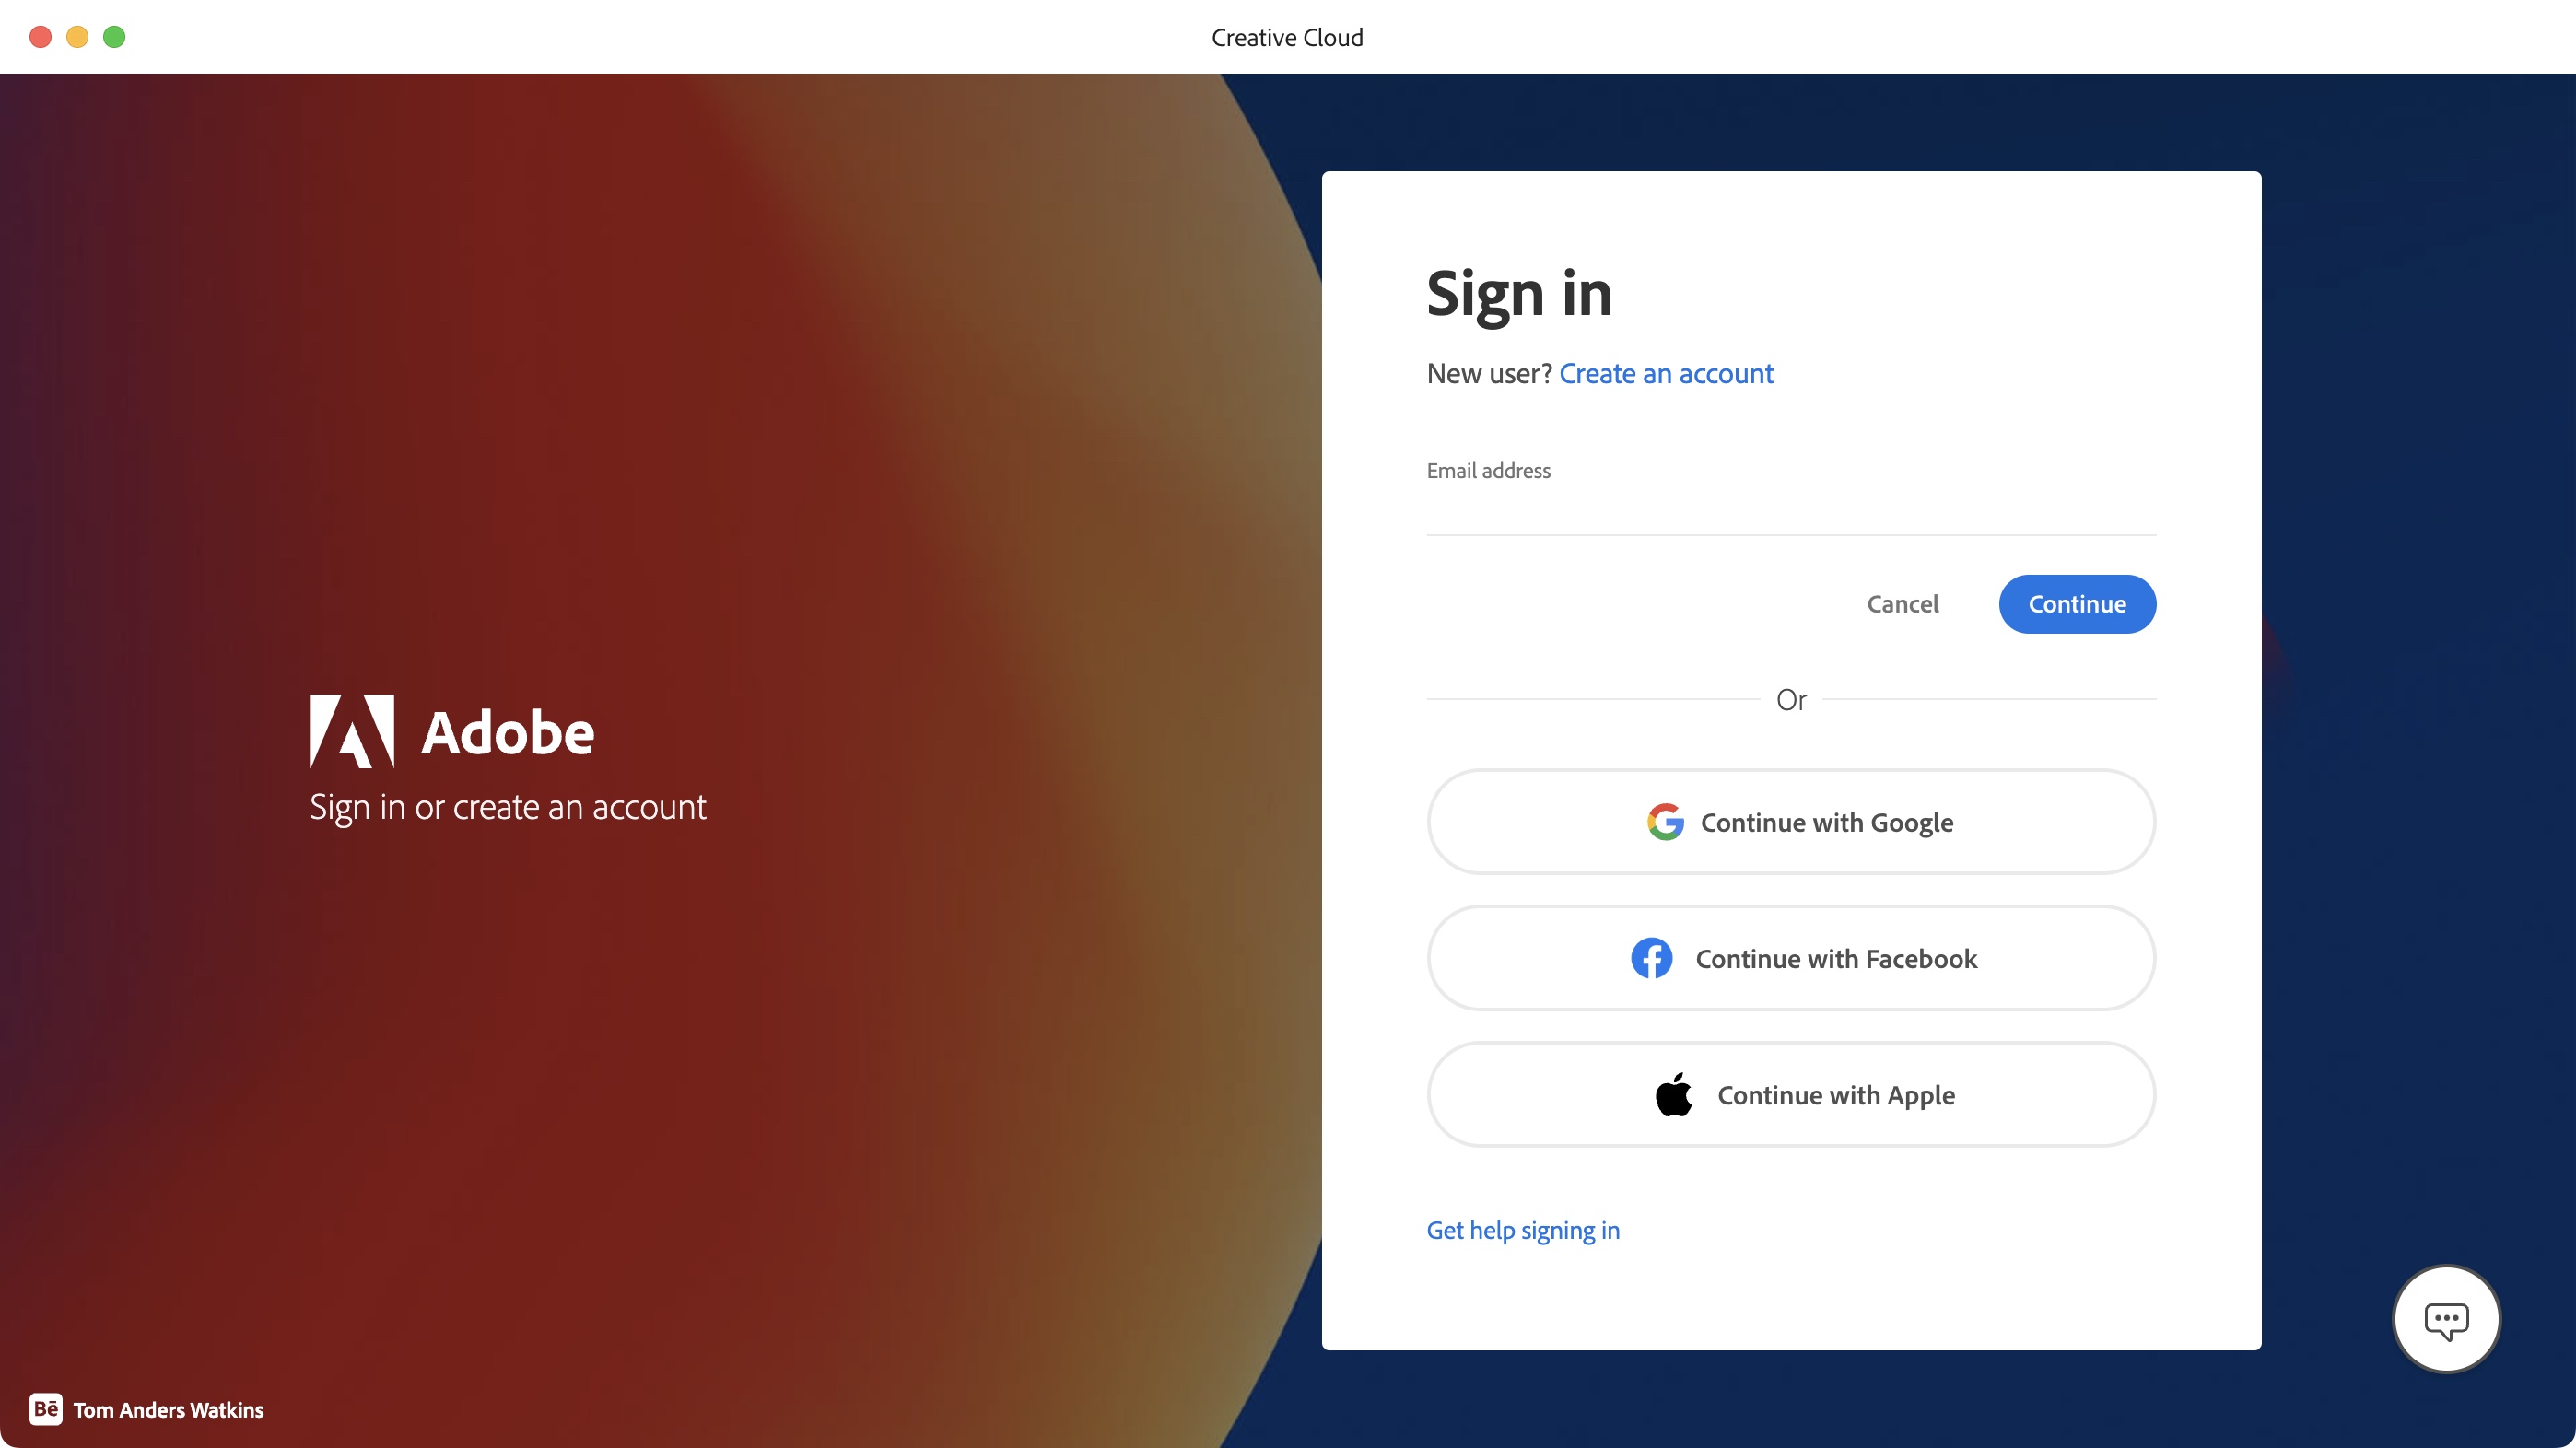Click Continue with Google button

tap(1790, 823)
